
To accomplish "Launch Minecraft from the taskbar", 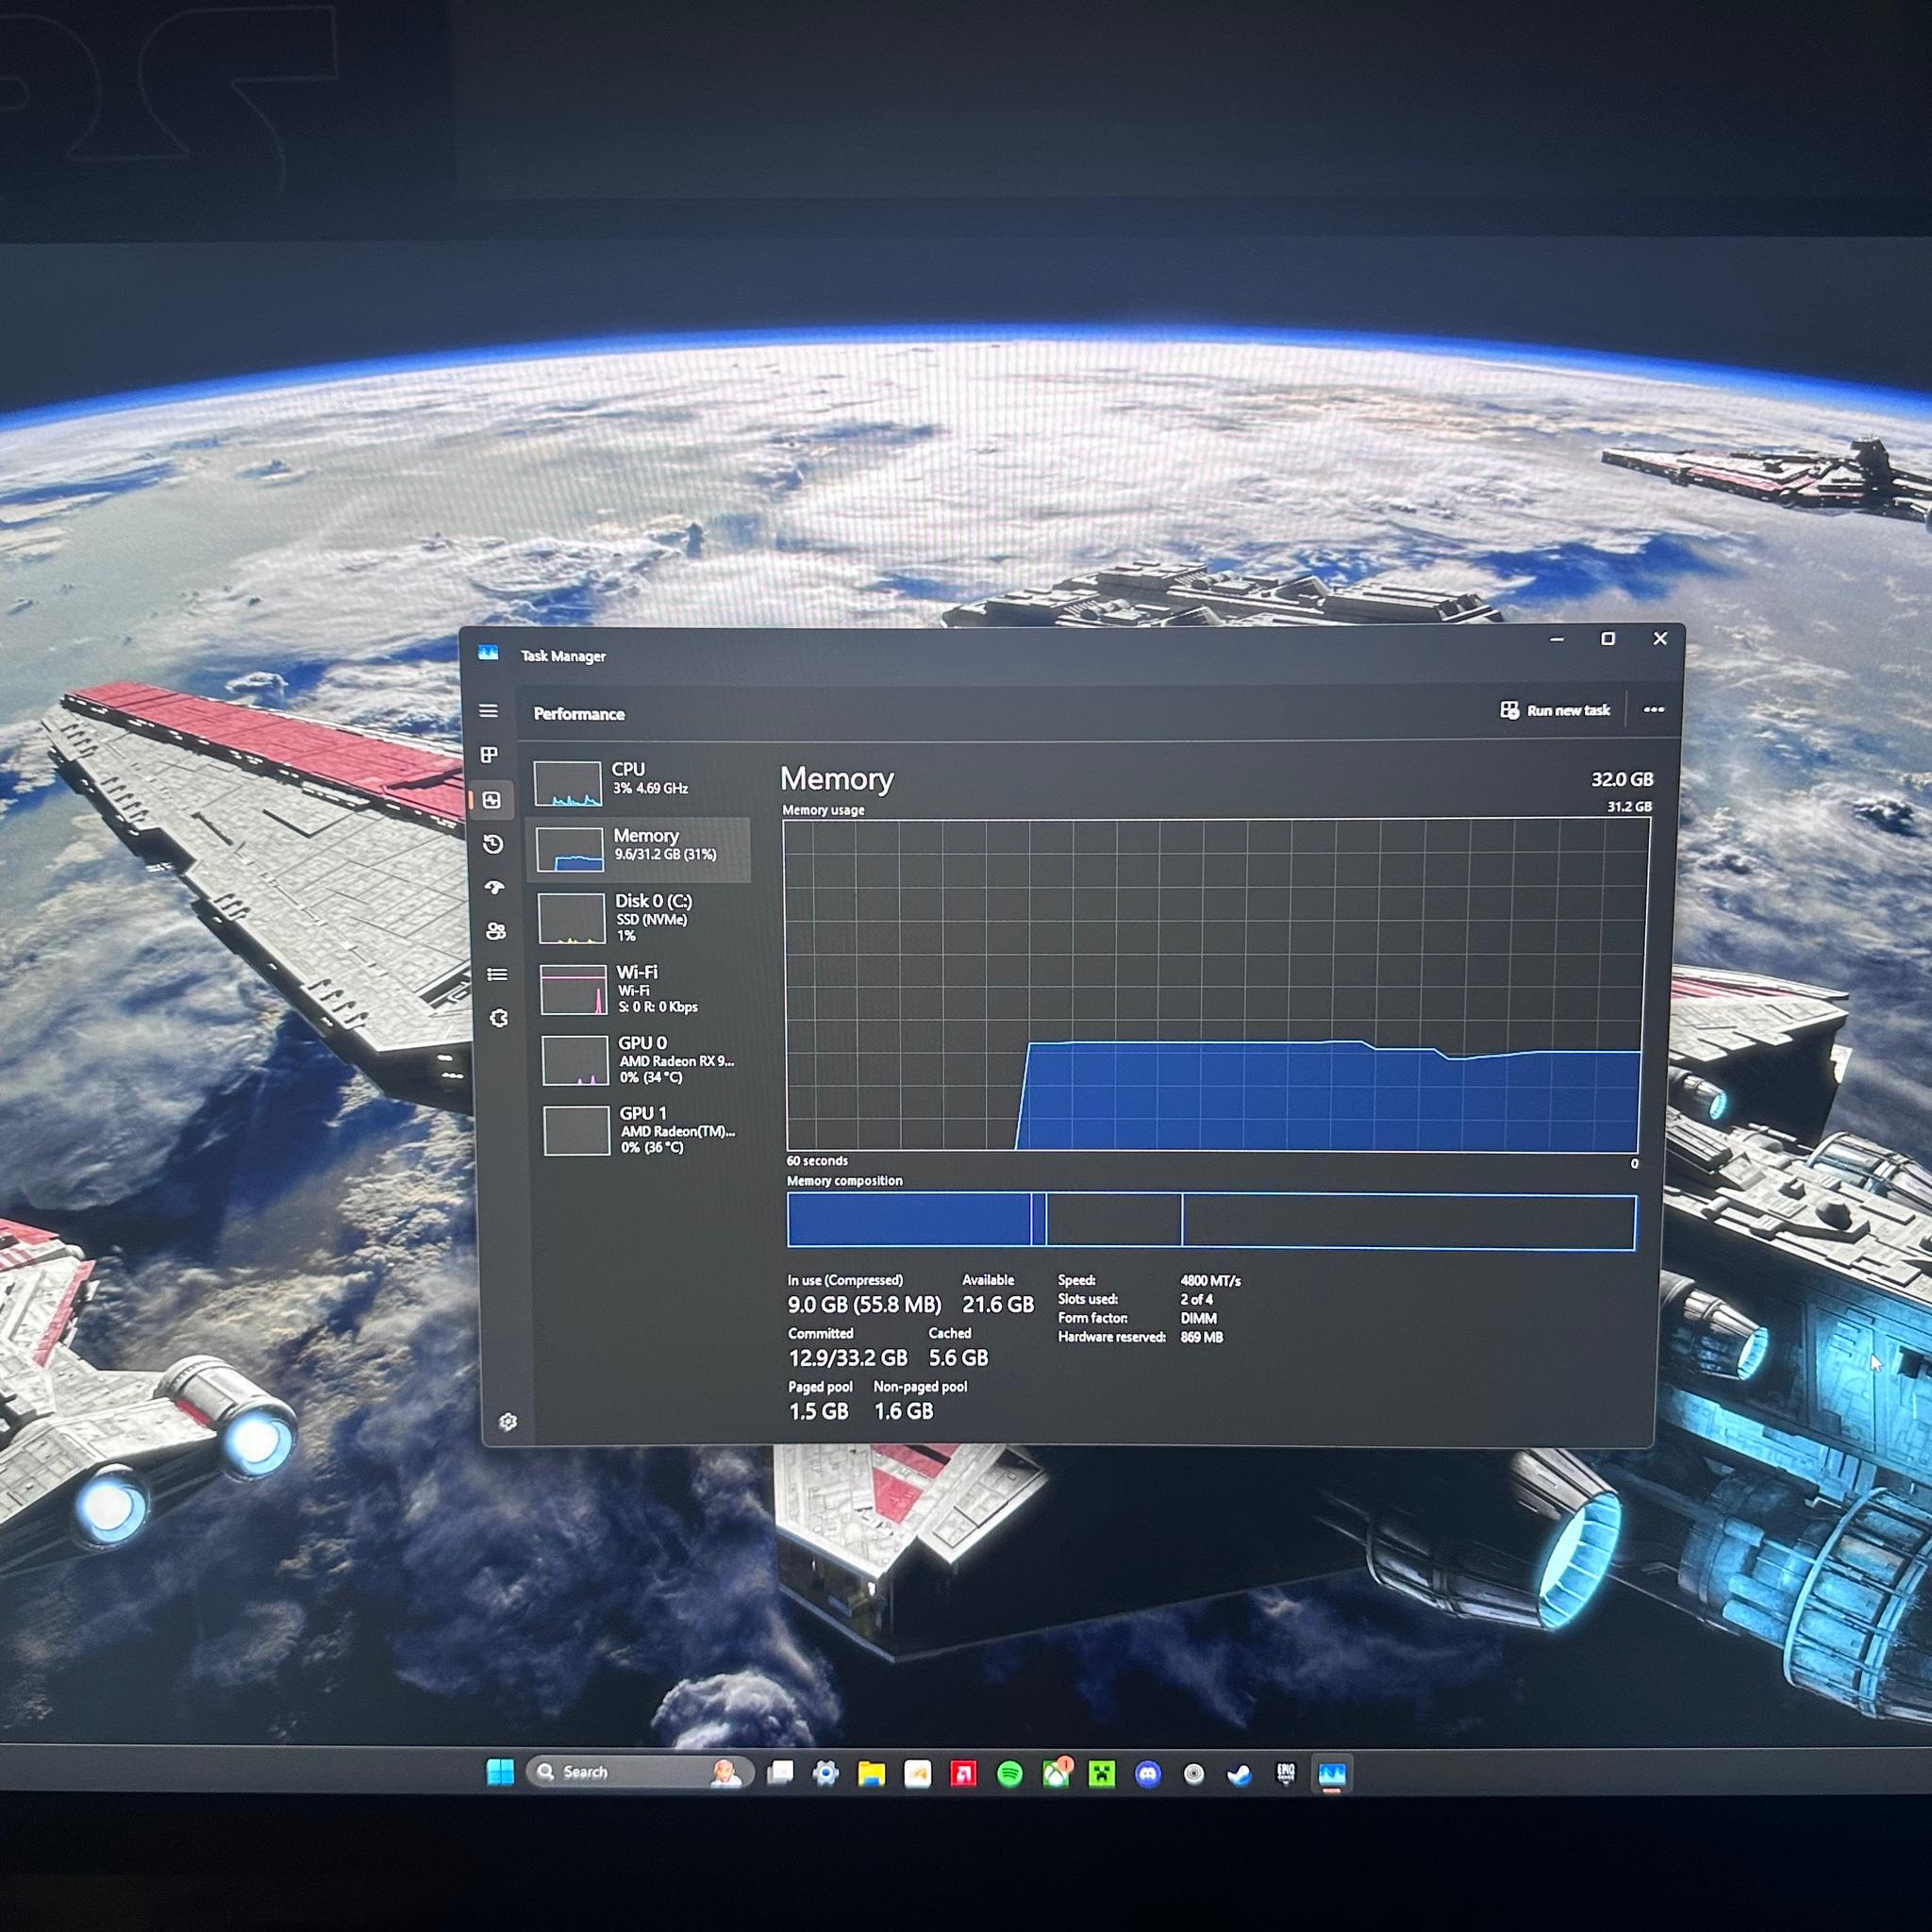I will tap(1102, 1774).
